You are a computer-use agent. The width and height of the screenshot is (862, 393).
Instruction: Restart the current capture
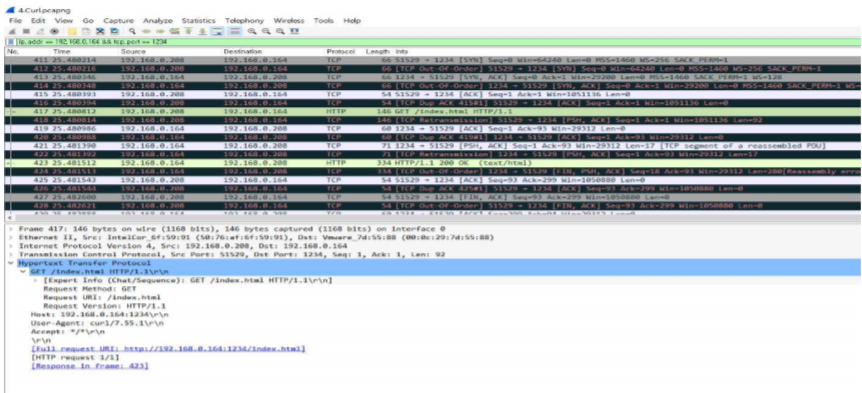40,31
